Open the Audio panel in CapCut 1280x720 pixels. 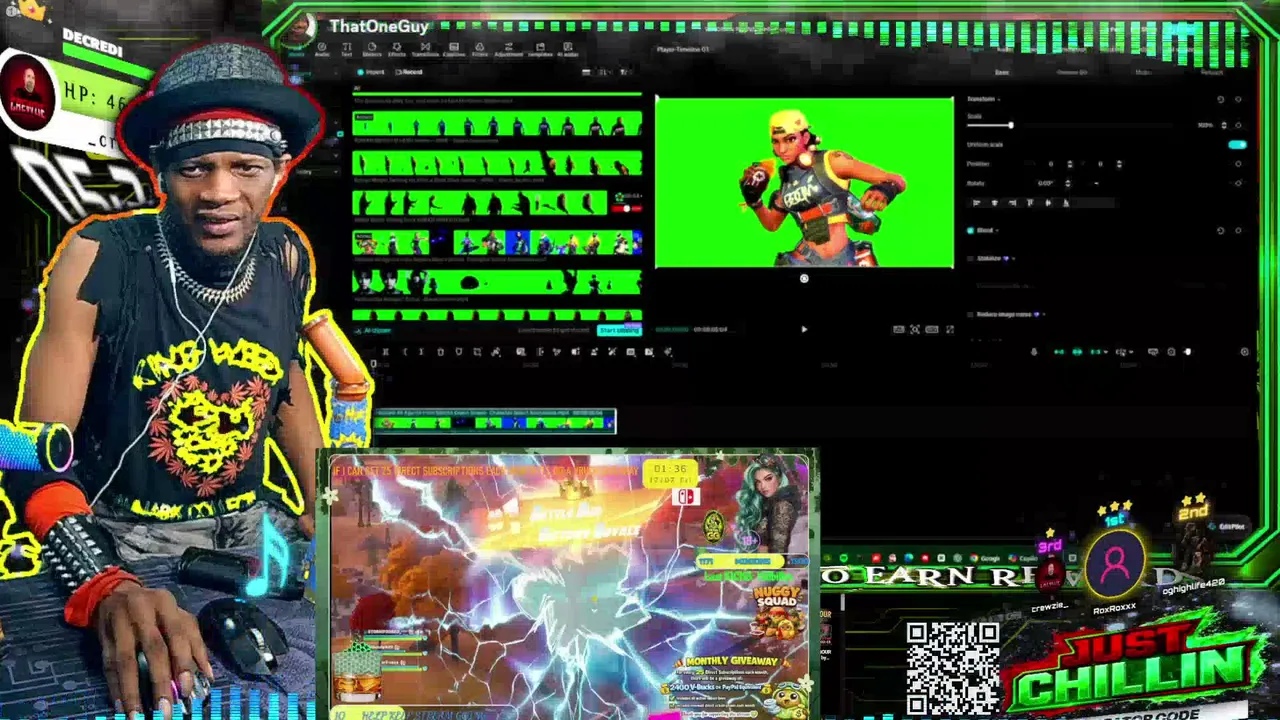click(x=322, y=49)
